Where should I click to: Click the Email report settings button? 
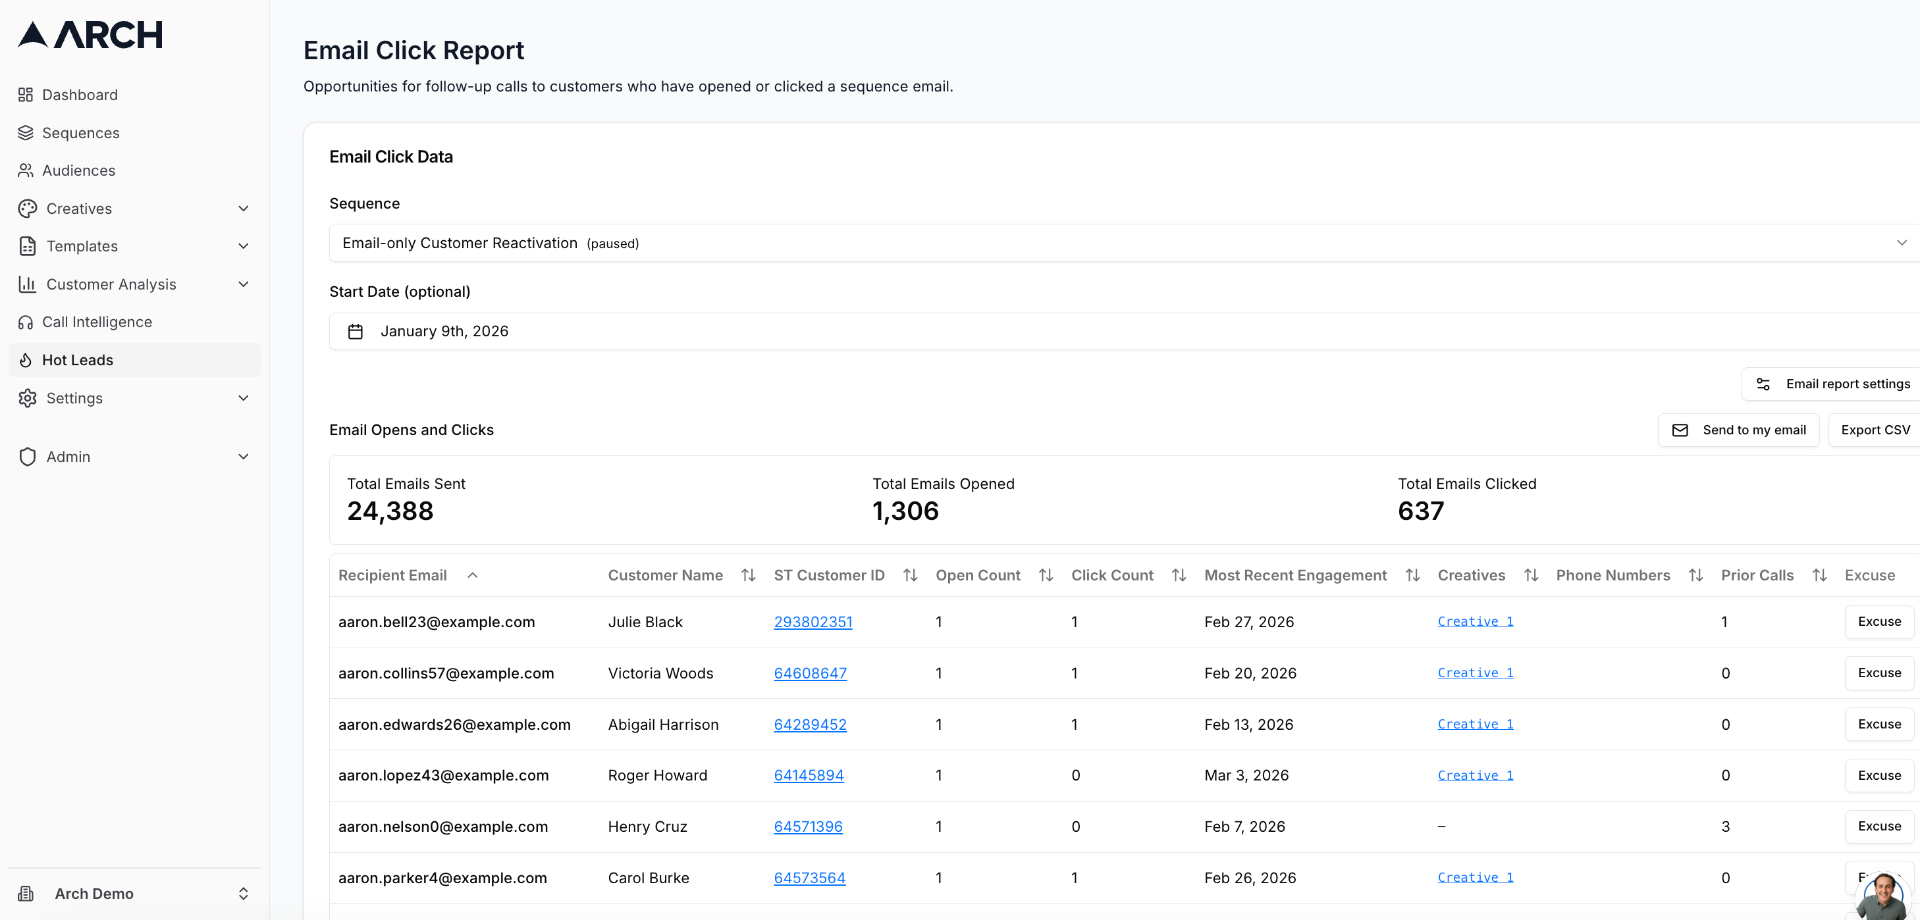pyautogui.click(x=1832, y=384)
